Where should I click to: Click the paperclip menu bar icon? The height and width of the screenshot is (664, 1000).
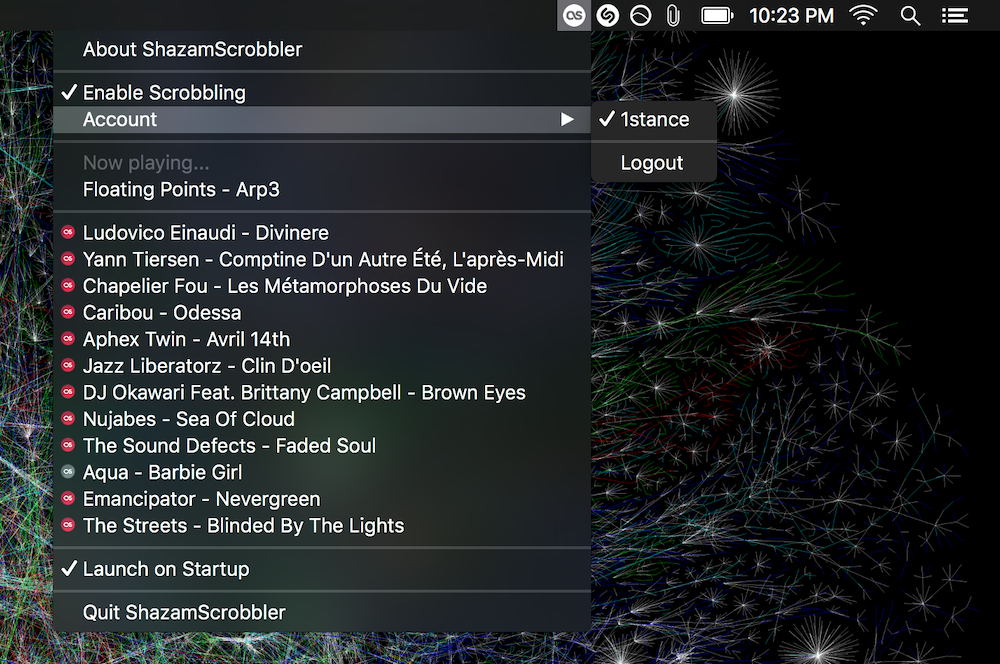pos(673,15)
